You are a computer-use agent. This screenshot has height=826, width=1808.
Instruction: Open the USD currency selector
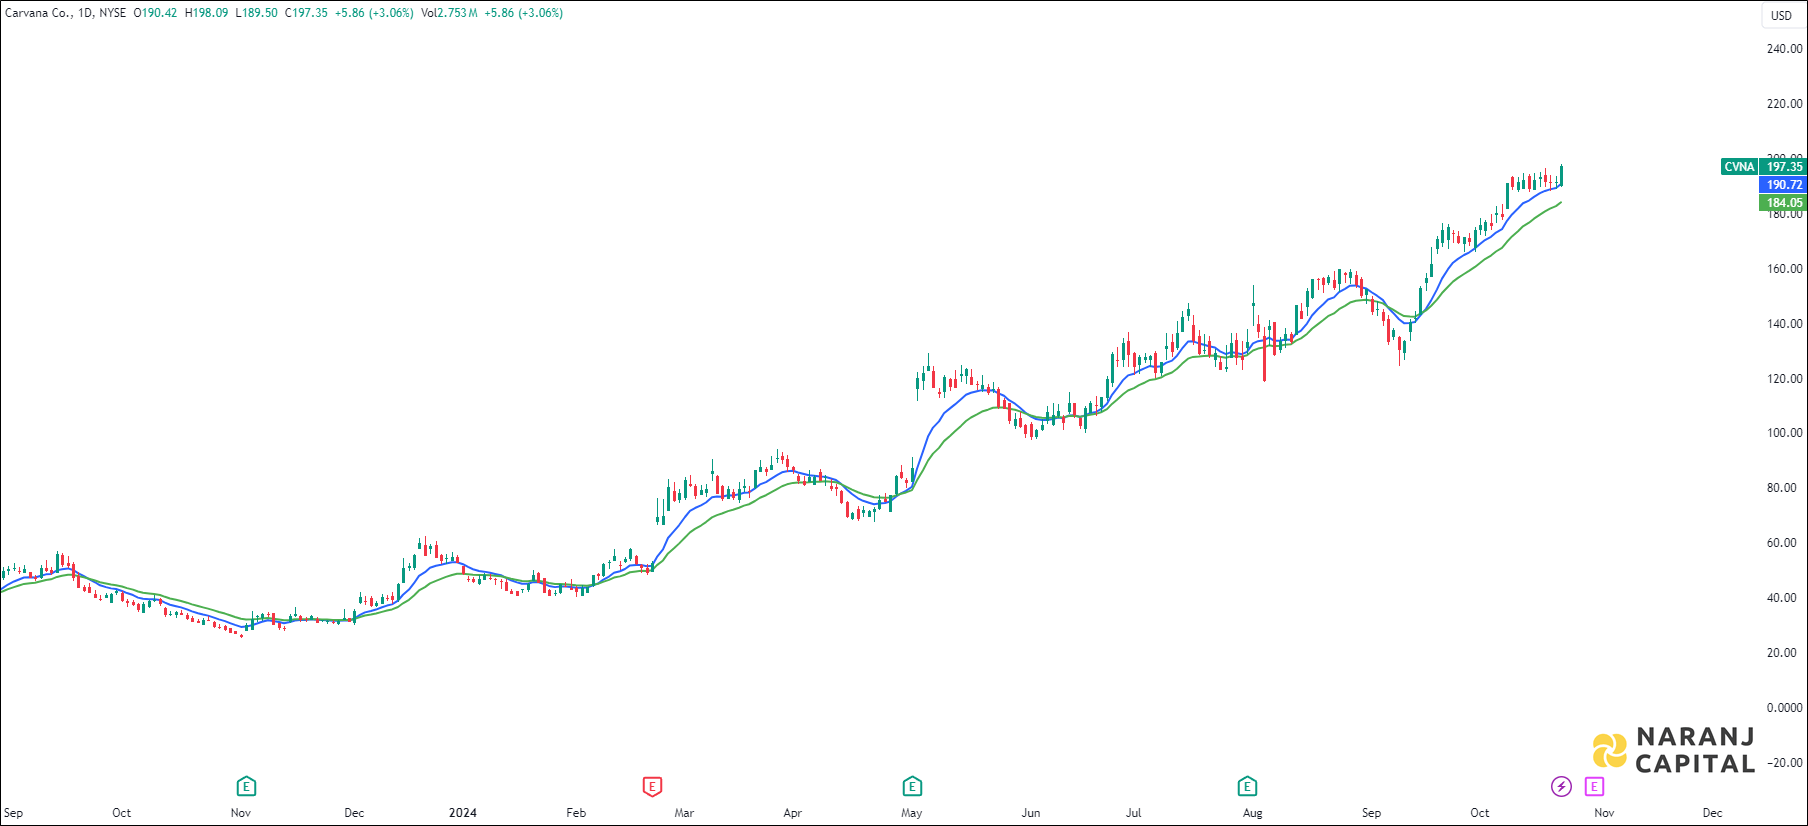[1781, 15]
